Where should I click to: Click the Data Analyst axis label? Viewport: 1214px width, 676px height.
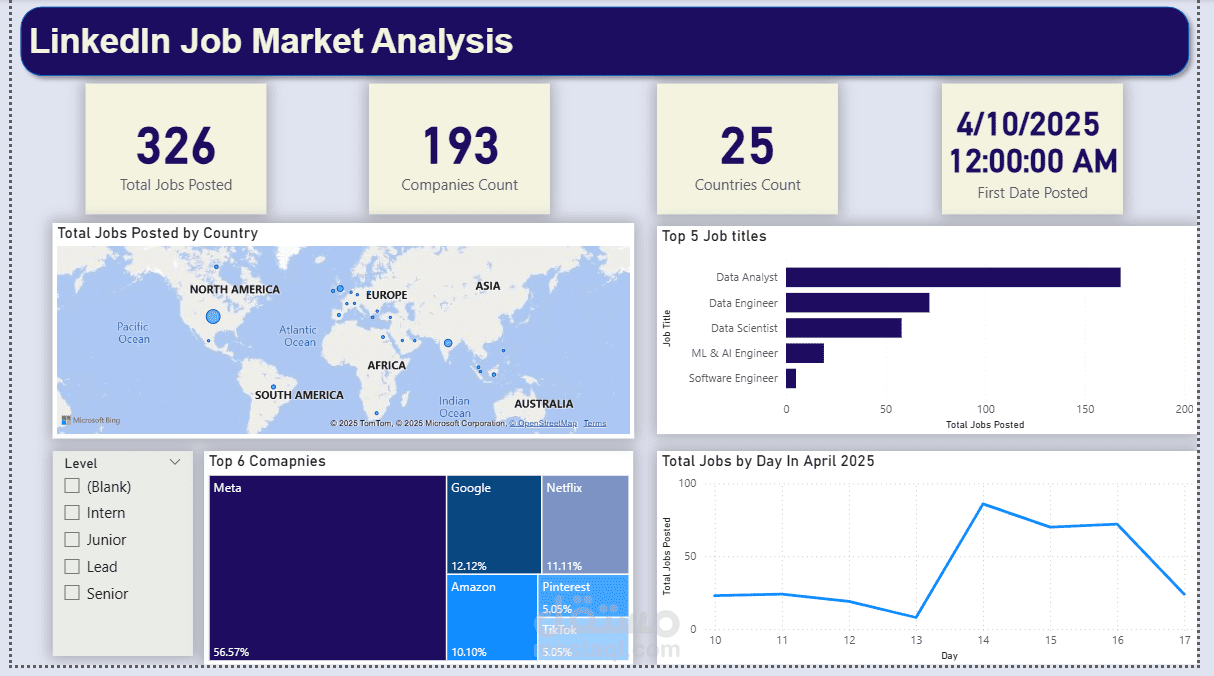(x=747, y=277)
